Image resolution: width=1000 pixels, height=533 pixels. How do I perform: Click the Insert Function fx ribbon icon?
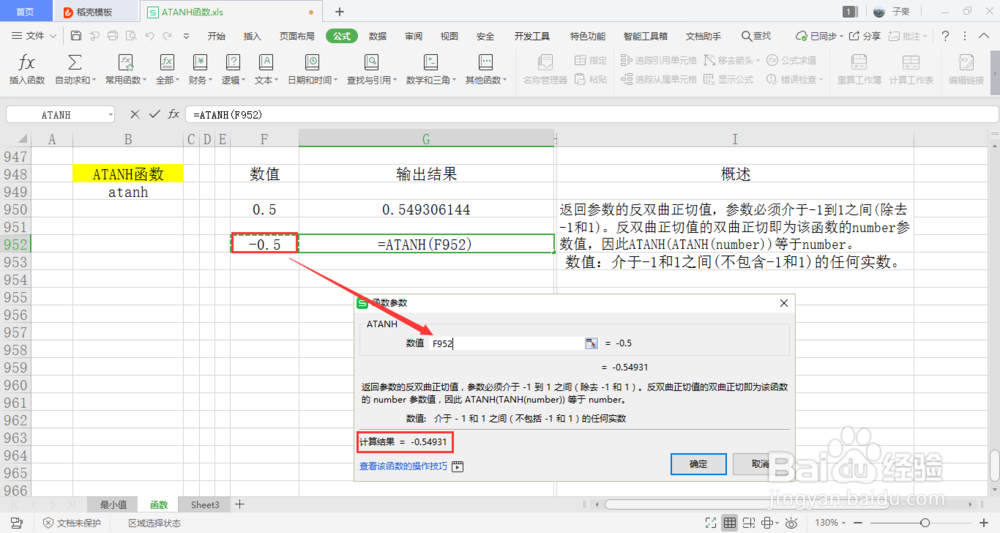pos(26,62)
